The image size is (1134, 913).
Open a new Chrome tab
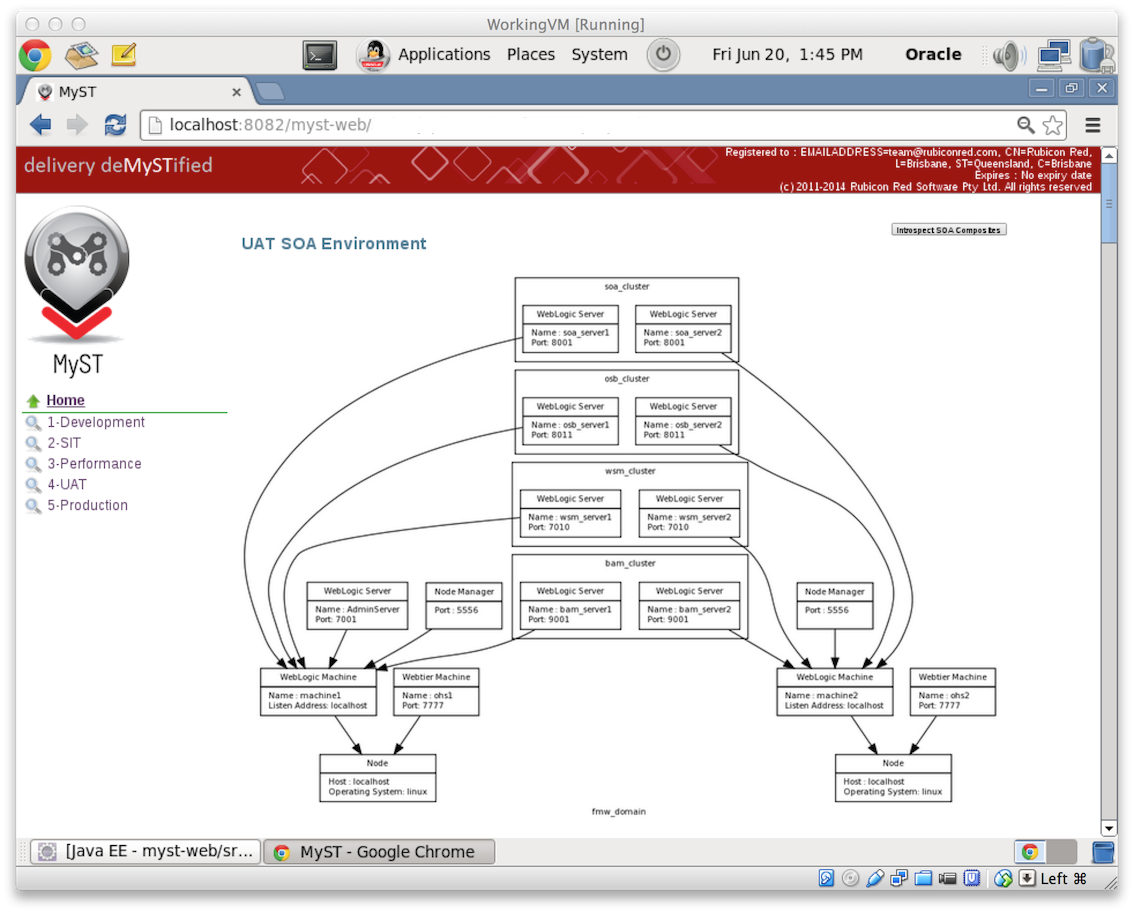tap(270, 91)
